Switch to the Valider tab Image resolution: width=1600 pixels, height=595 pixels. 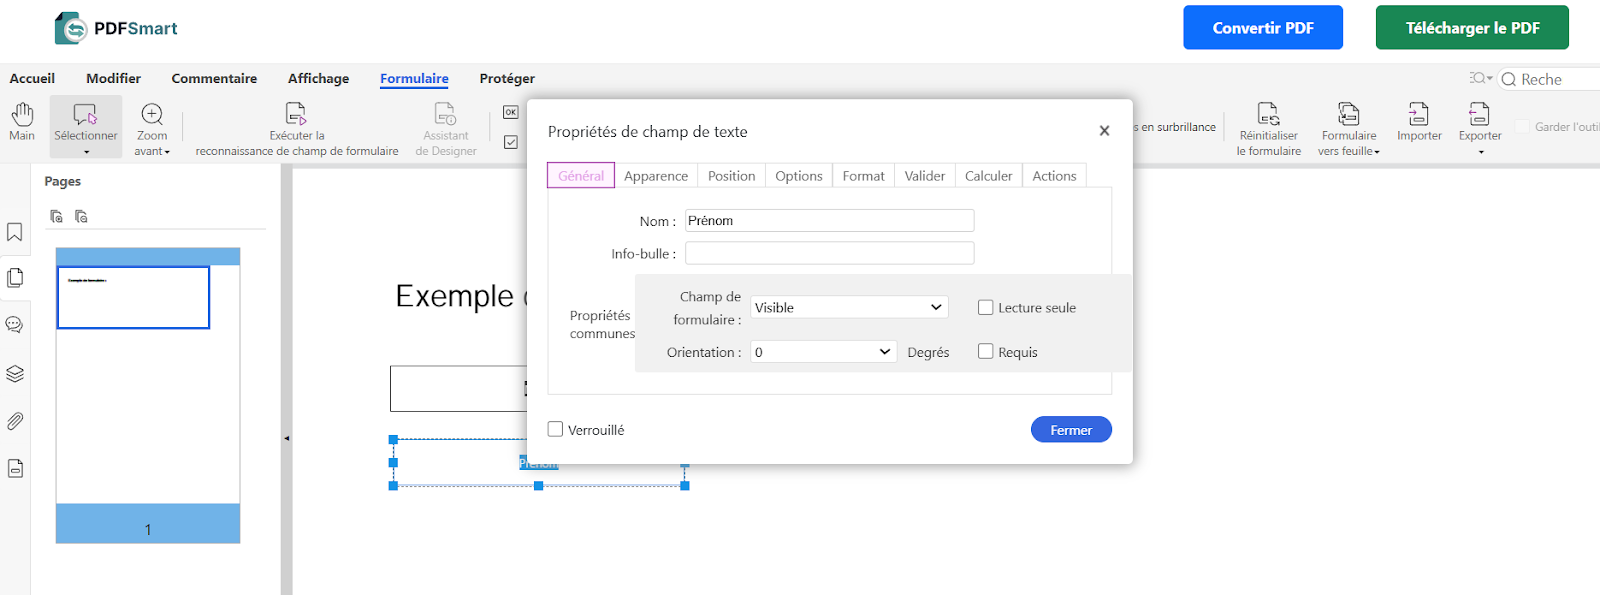pyautogui.click(x=924, y=175)
